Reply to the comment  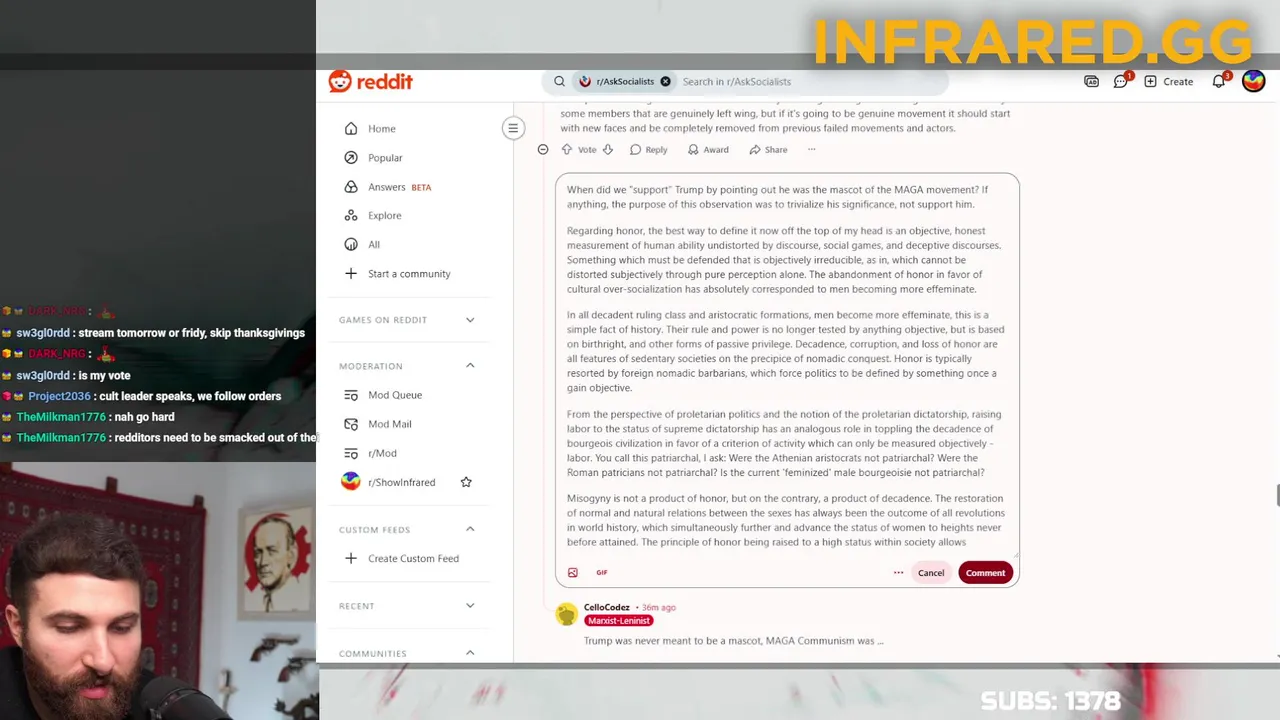point(648,150)
